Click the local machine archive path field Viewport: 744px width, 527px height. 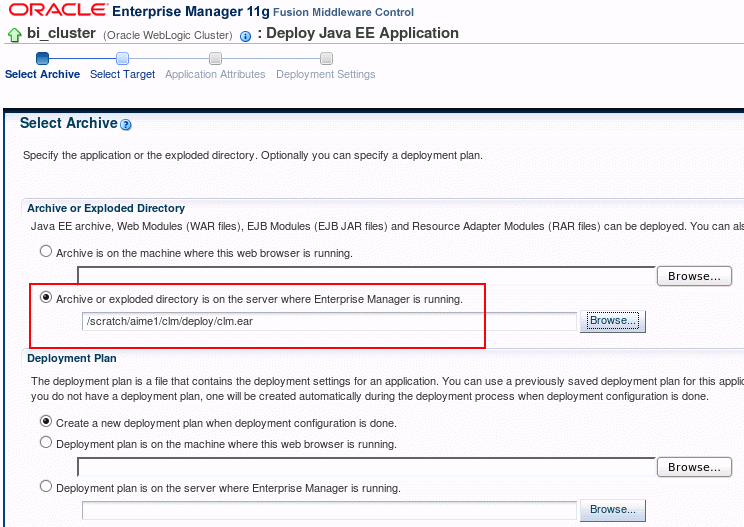[x=366, y=276]
